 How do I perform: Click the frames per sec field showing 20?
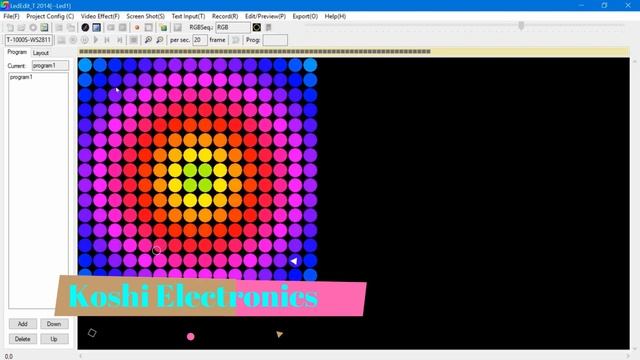pos(200,40)
